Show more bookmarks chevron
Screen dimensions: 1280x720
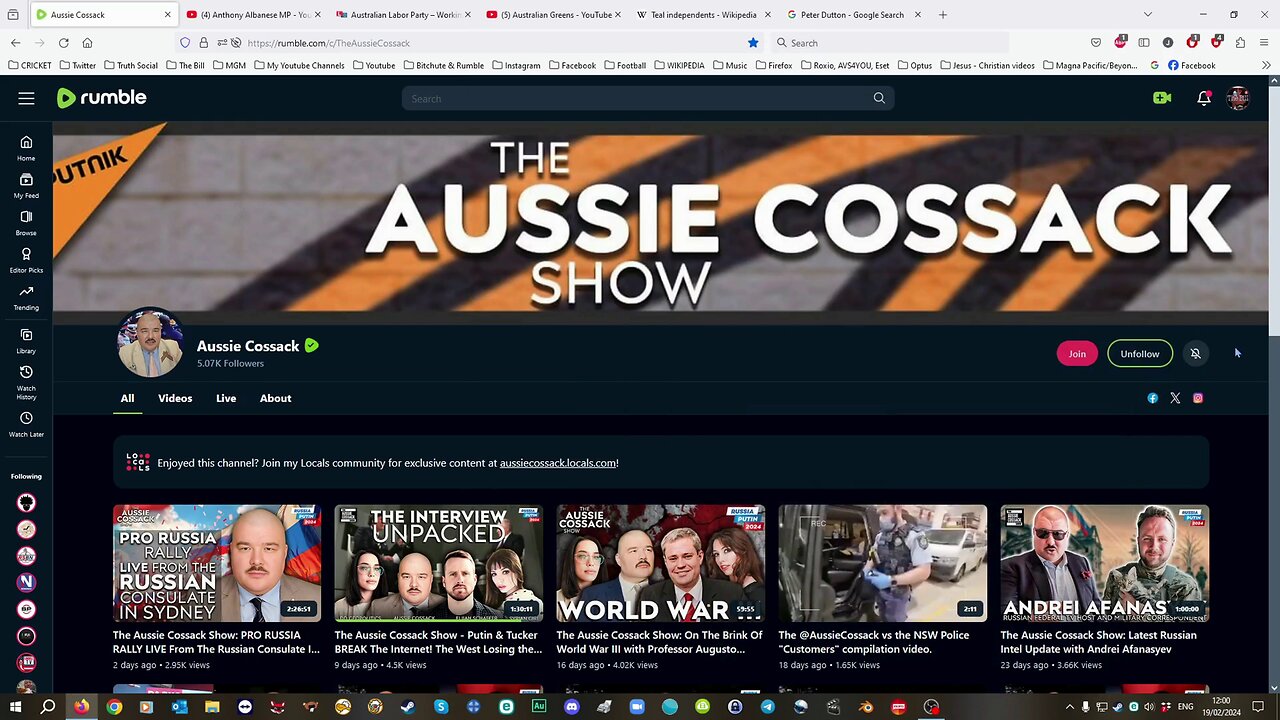tap(1266, 65)
